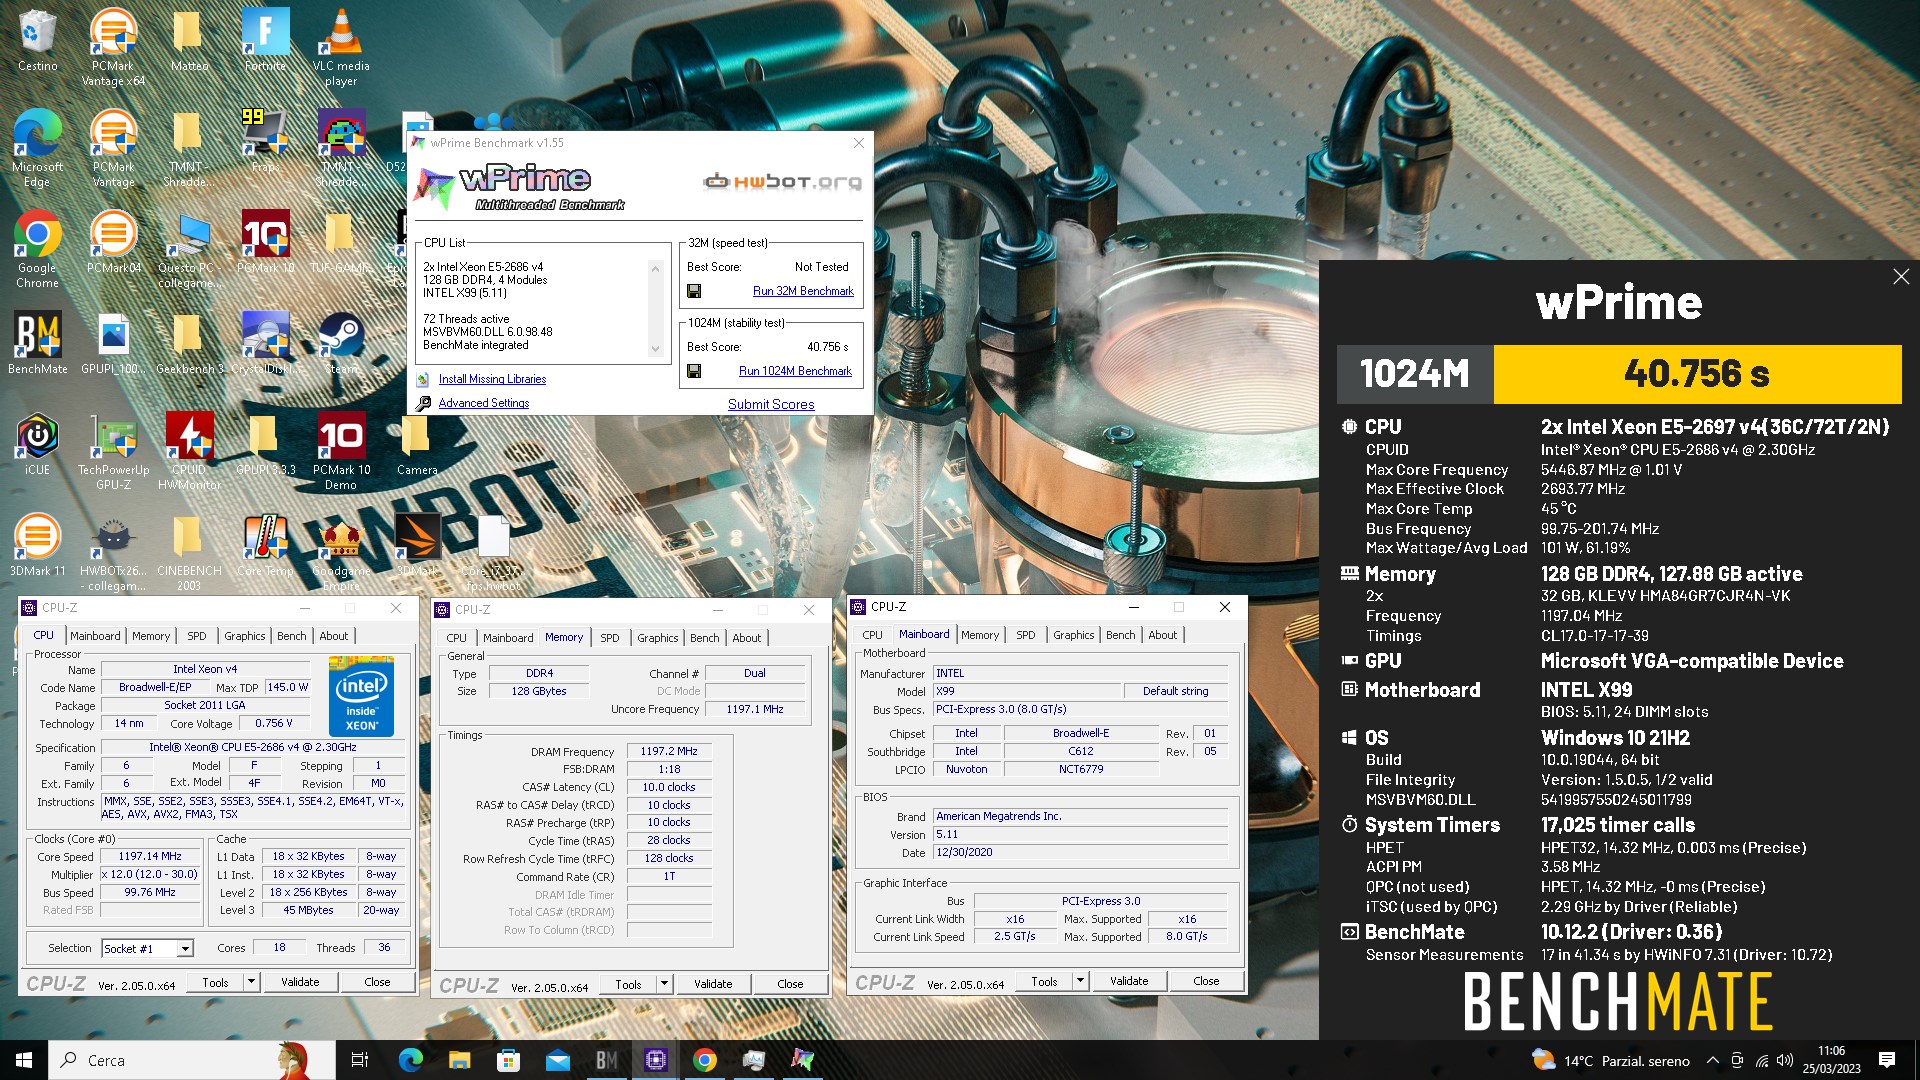Open the BenchMate desktop shortcut
Viewport: 1920px width, 1080px height.
click(37, 343)
